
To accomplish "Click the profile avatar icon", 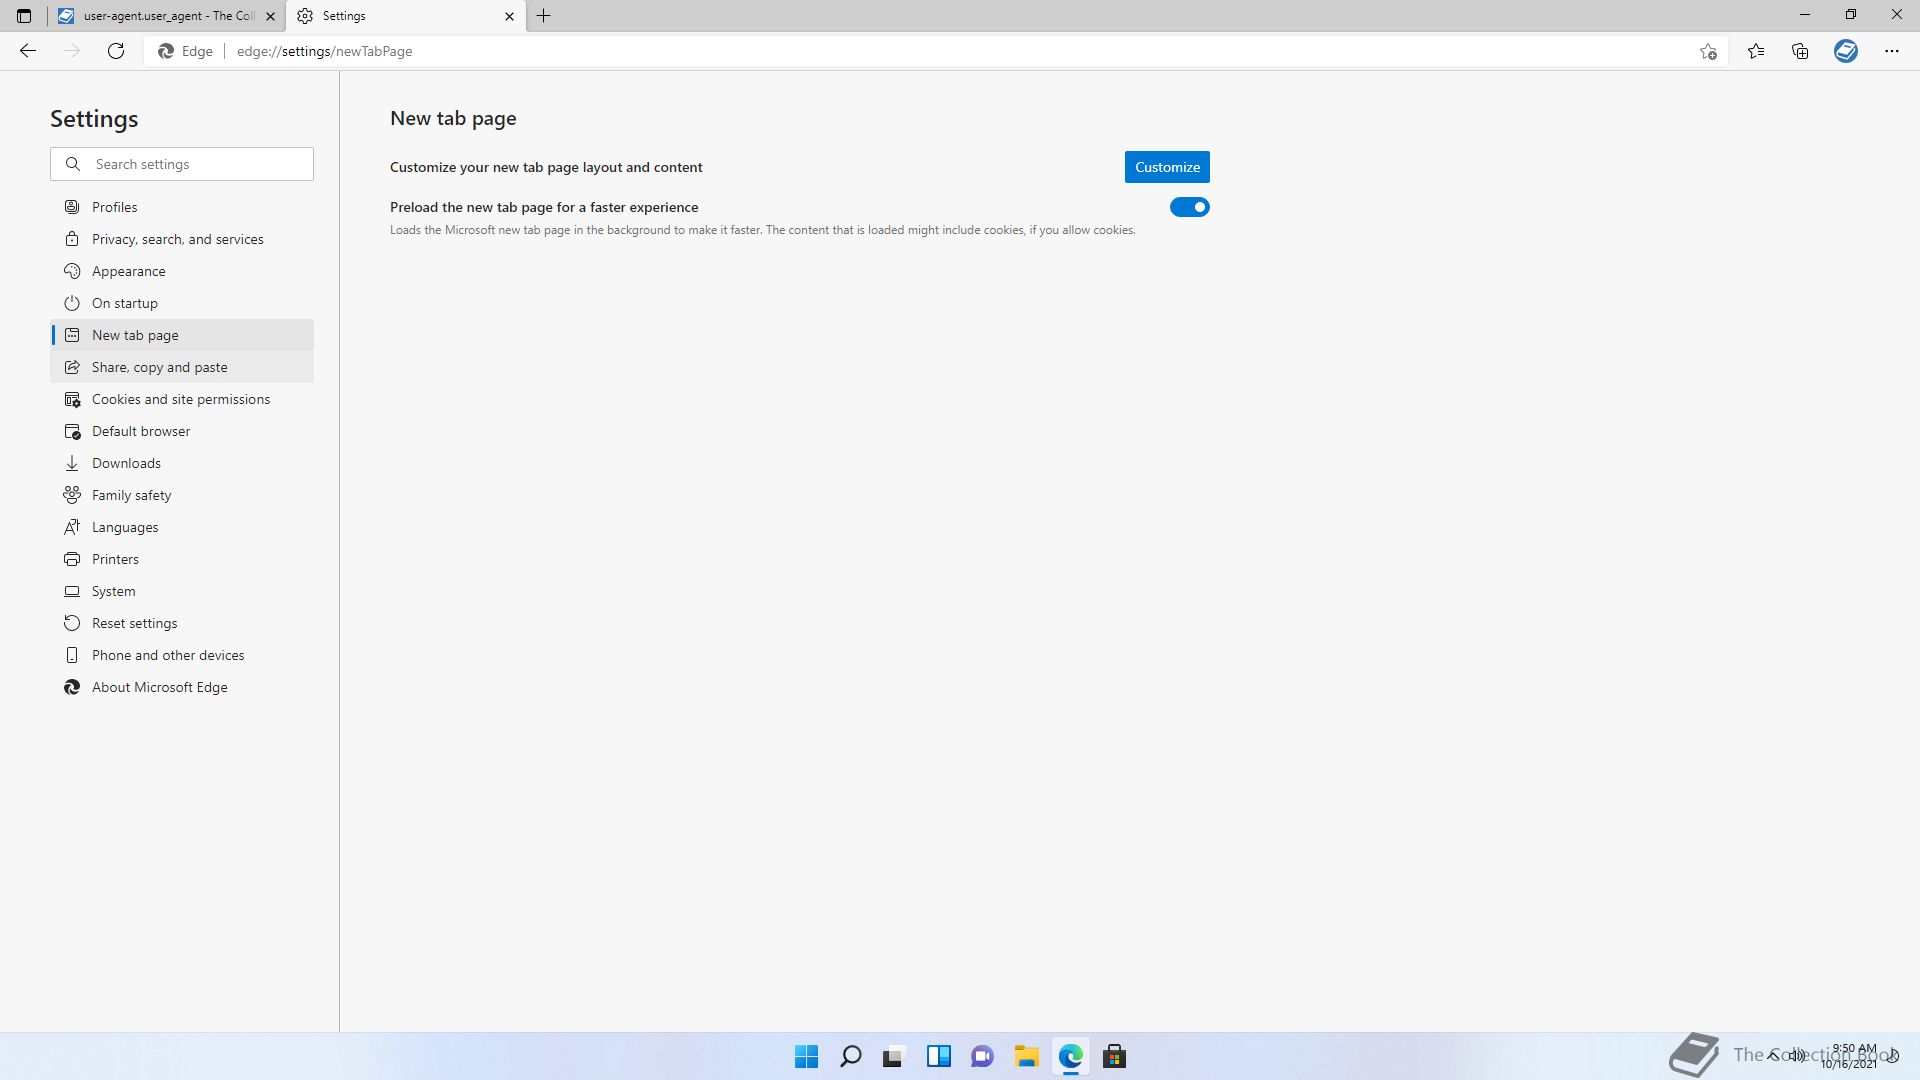I will (x=1846, y=51).
